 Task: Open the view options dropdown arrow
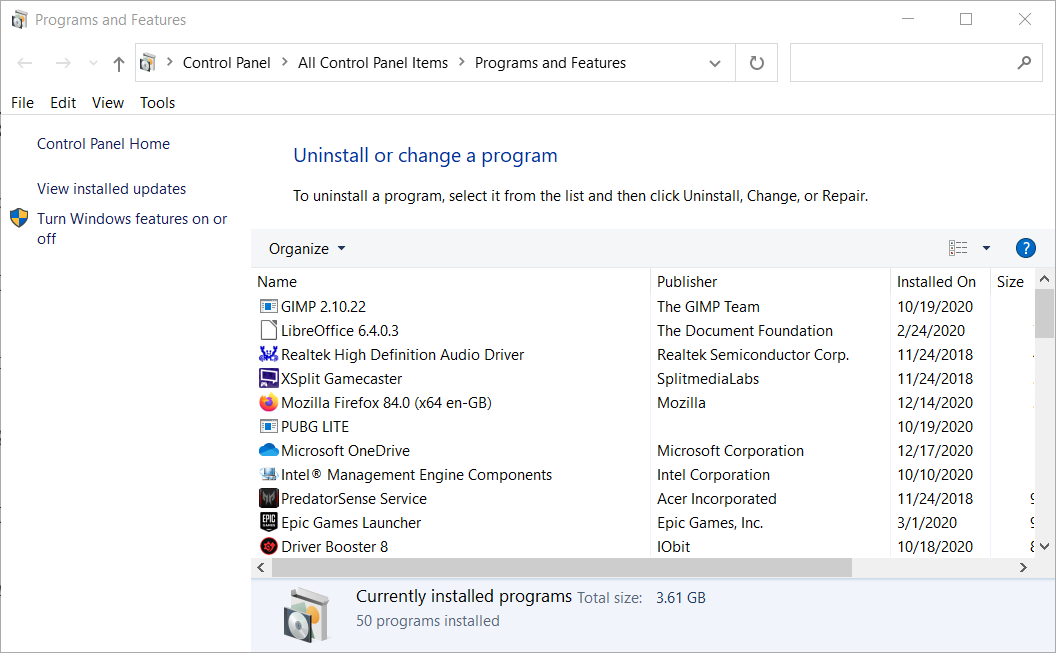(x=986, y=248)
